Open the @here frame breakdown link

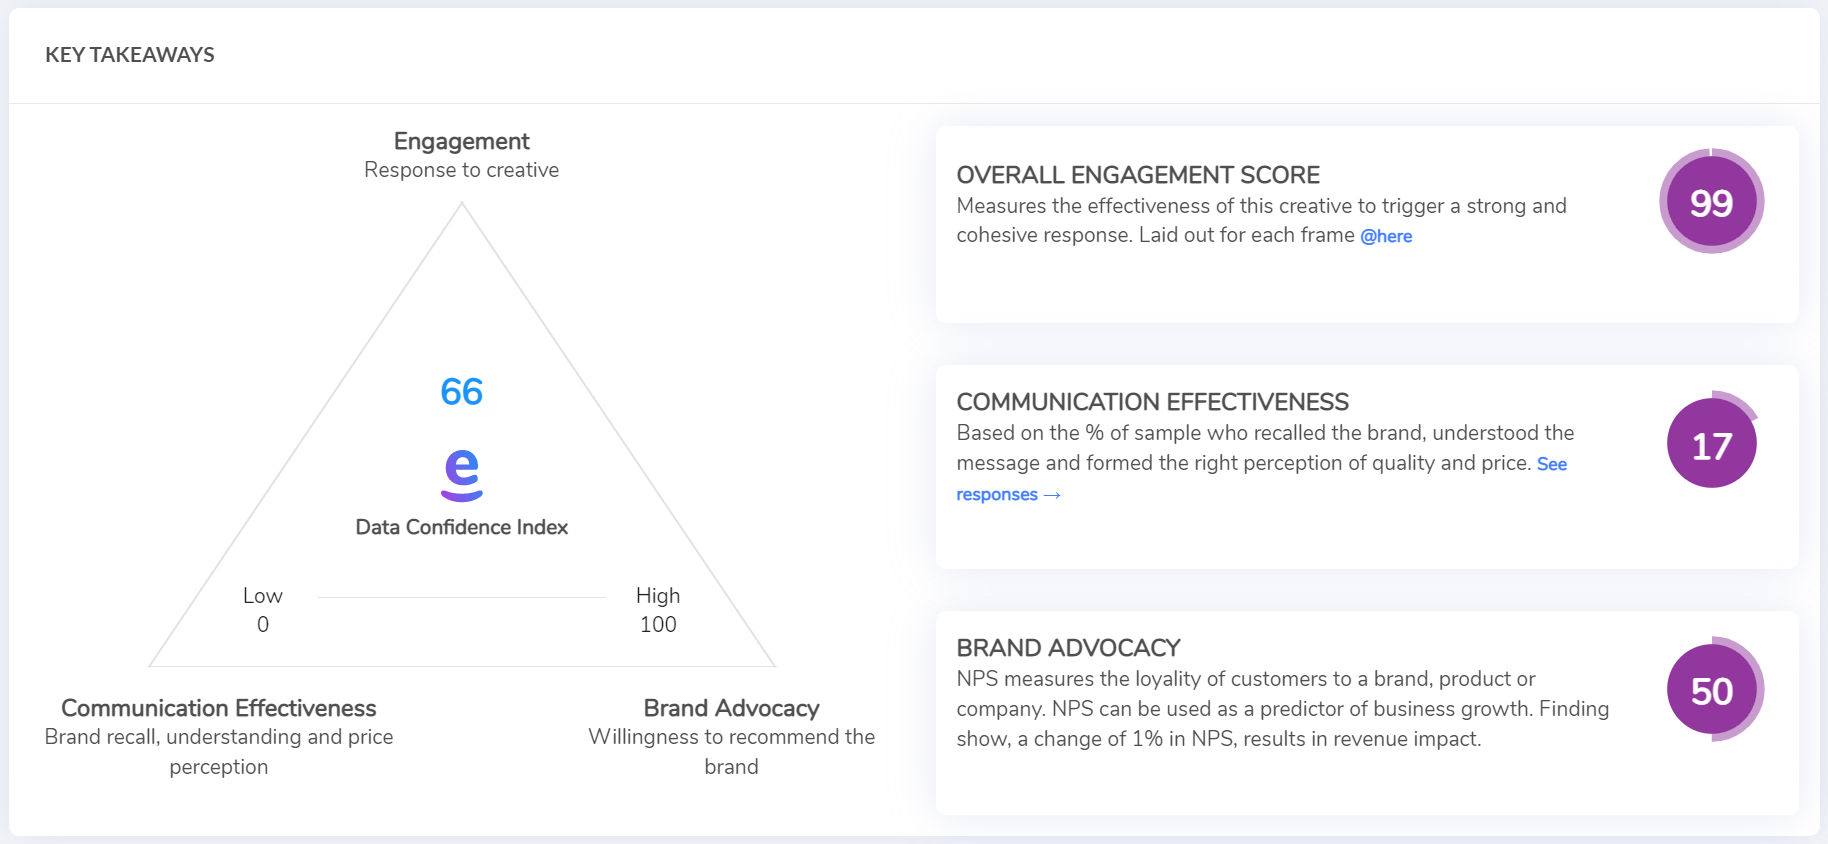(1387, 236)
